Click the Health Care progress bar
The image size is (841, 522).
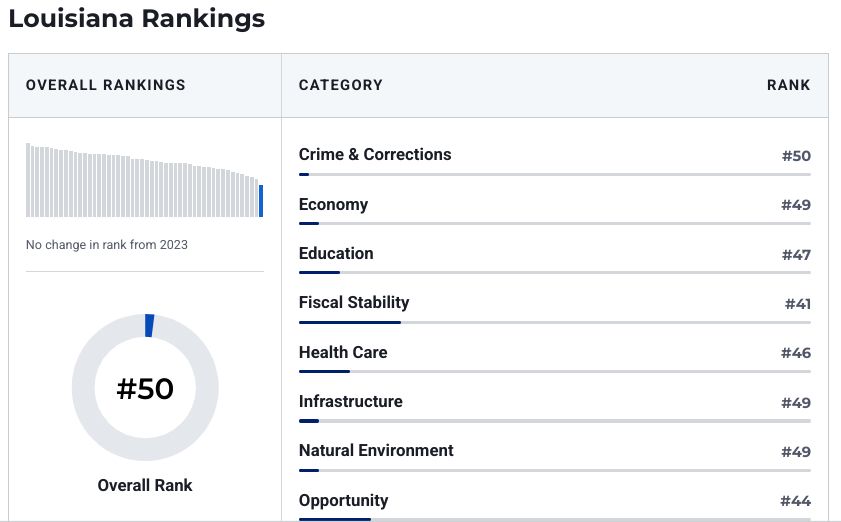click(x=555, y=371)
